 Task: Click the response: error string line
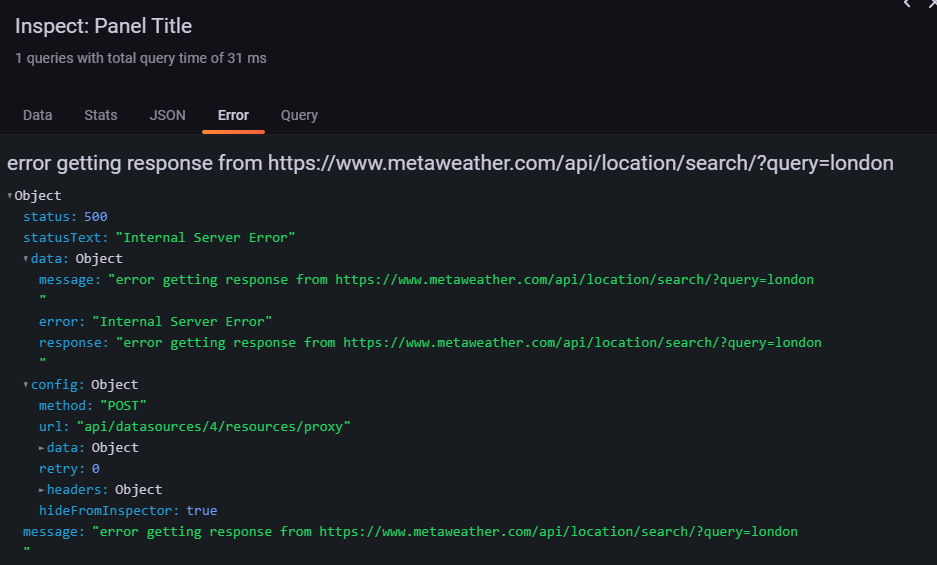(430, 343)
